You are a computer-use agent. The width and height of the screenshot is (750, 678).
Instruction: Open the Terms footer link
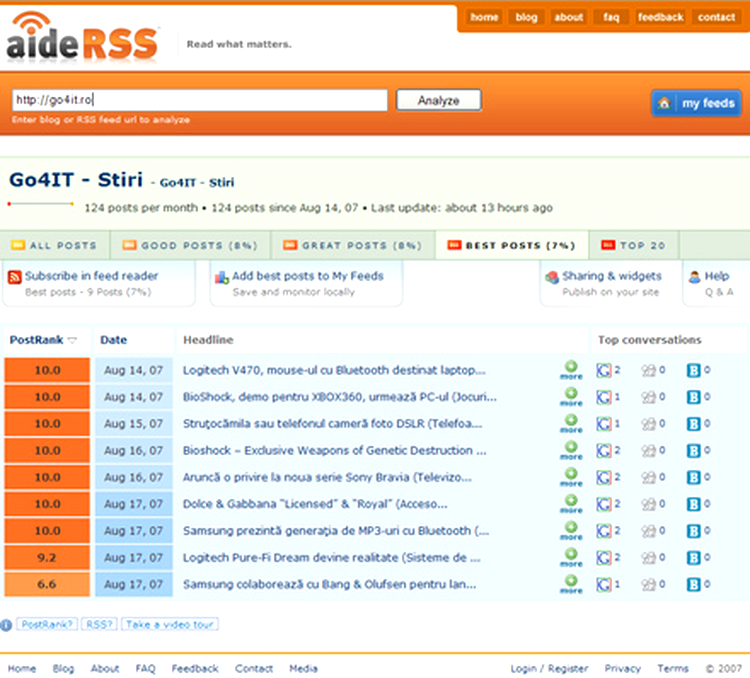(673, 668)
